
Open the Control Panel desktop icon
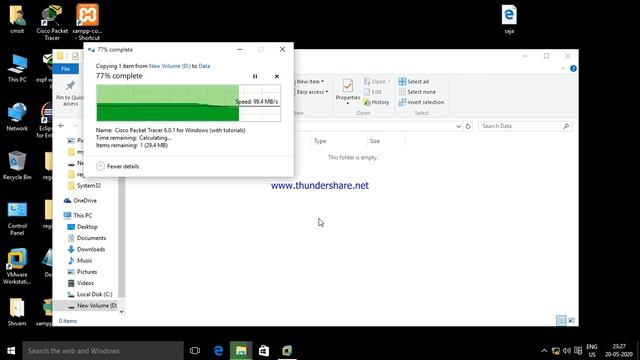(17, 218)
